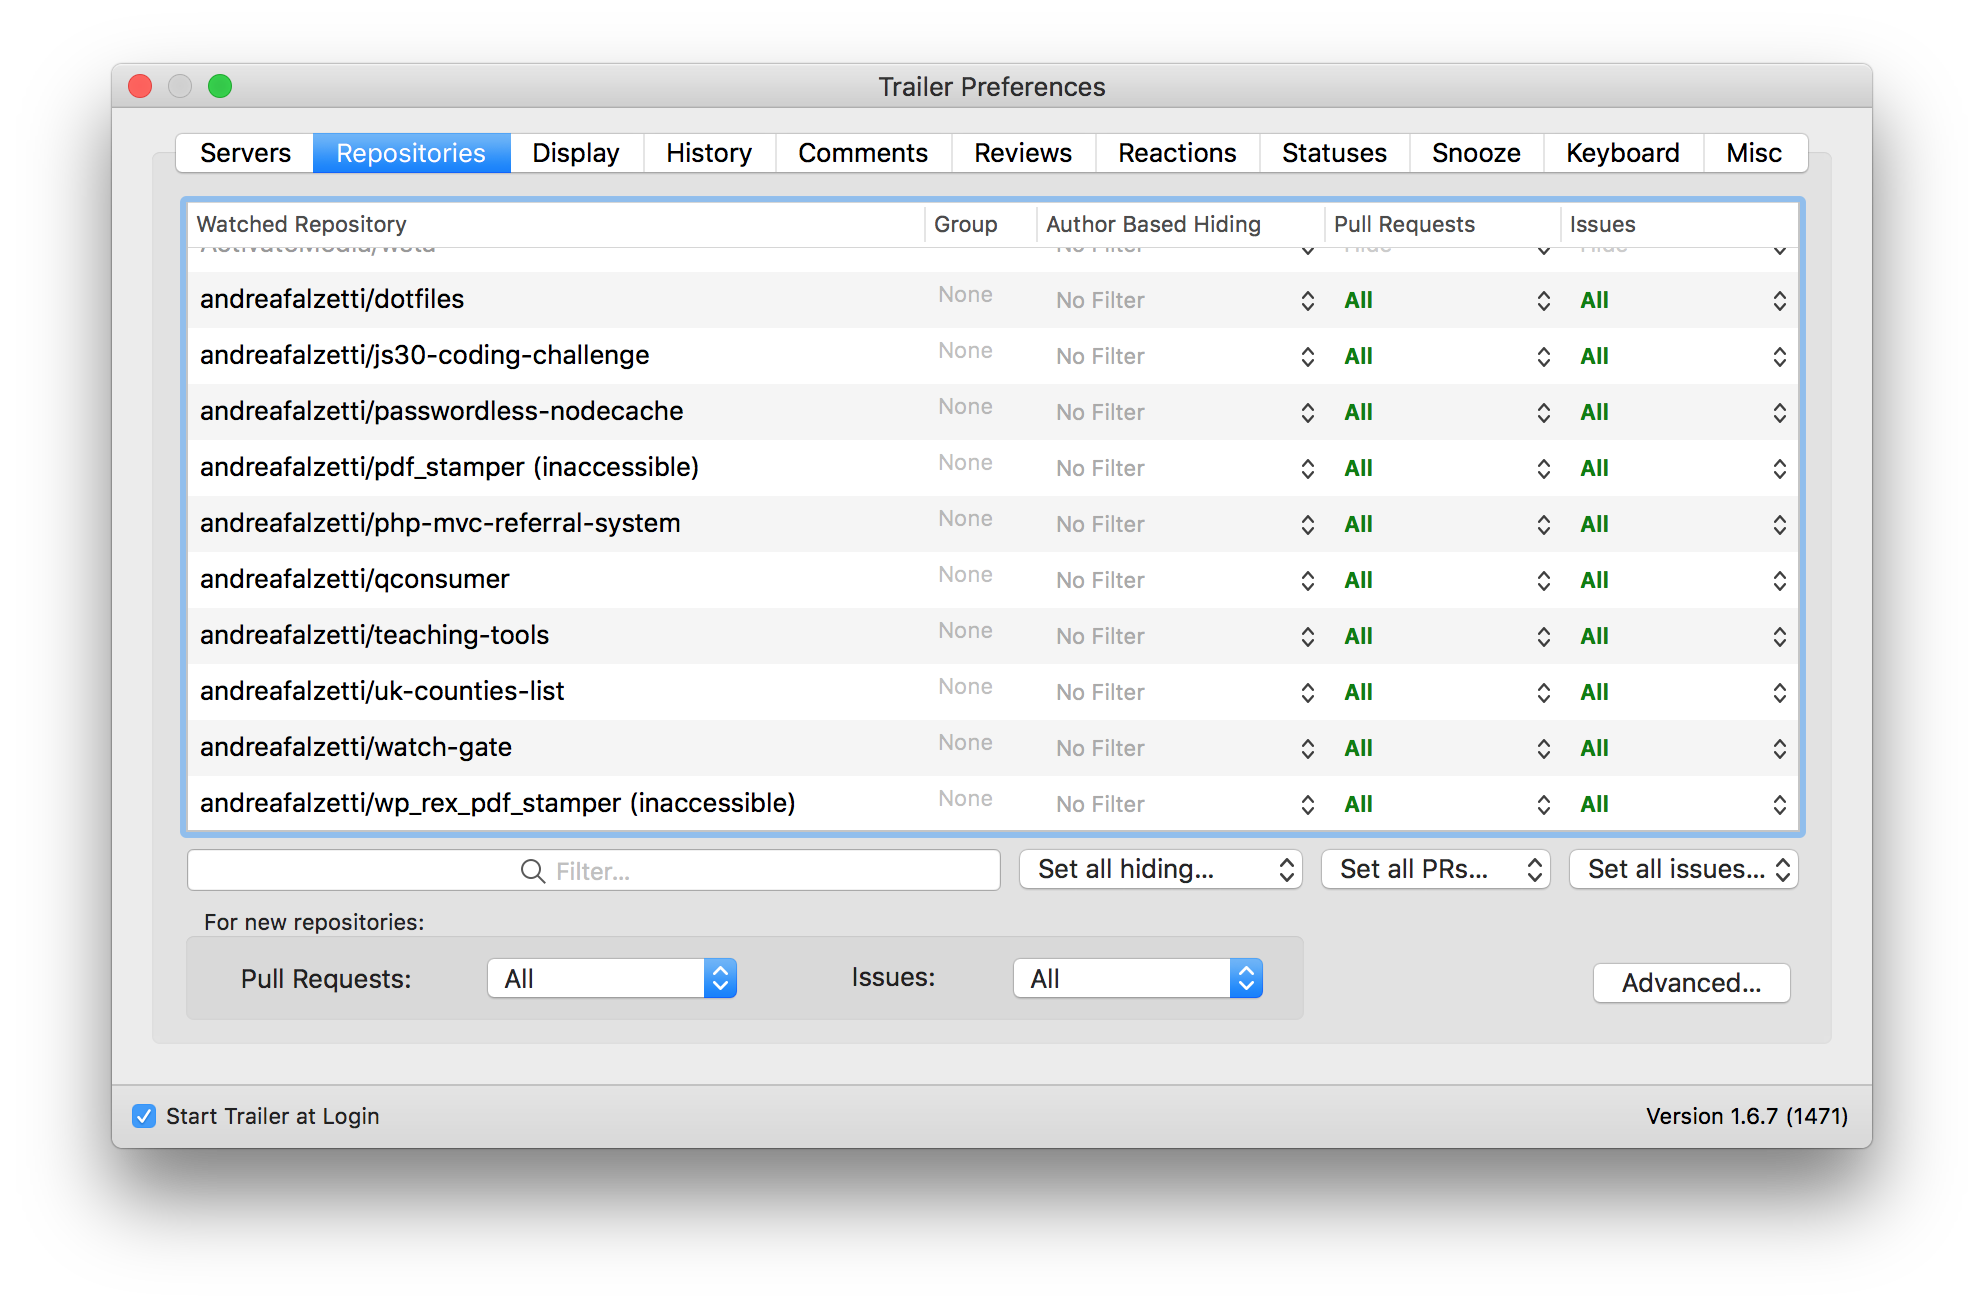Click the green zoom window button
Viewport: 1984px width, 1308px height.
pyautogui.click(x=220, y=87)
